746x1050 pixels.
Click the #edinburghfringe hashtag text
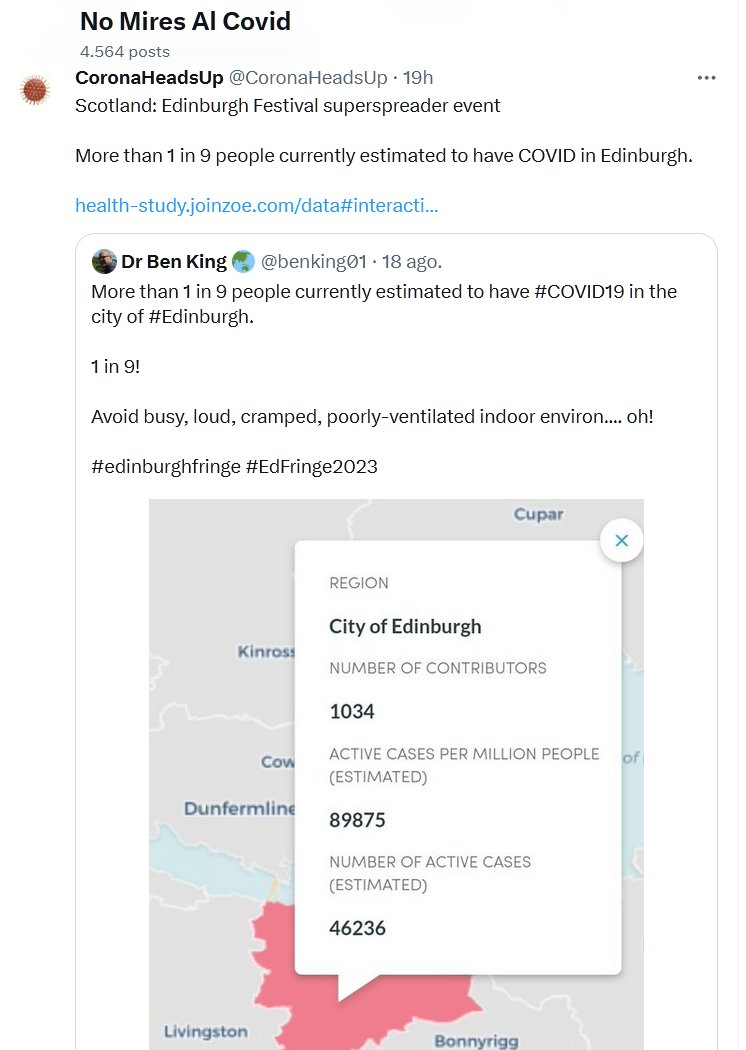point(165,466)
